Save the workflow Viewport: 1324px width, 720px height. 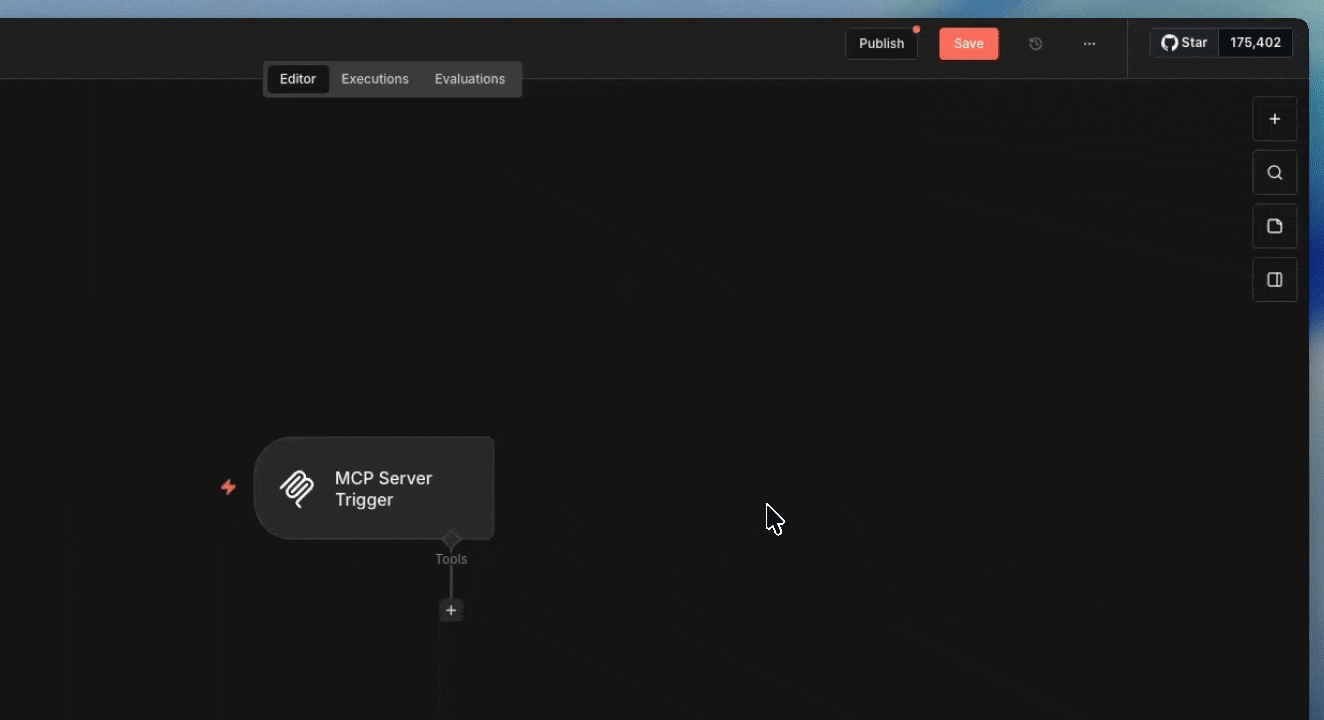coord(968,44)
